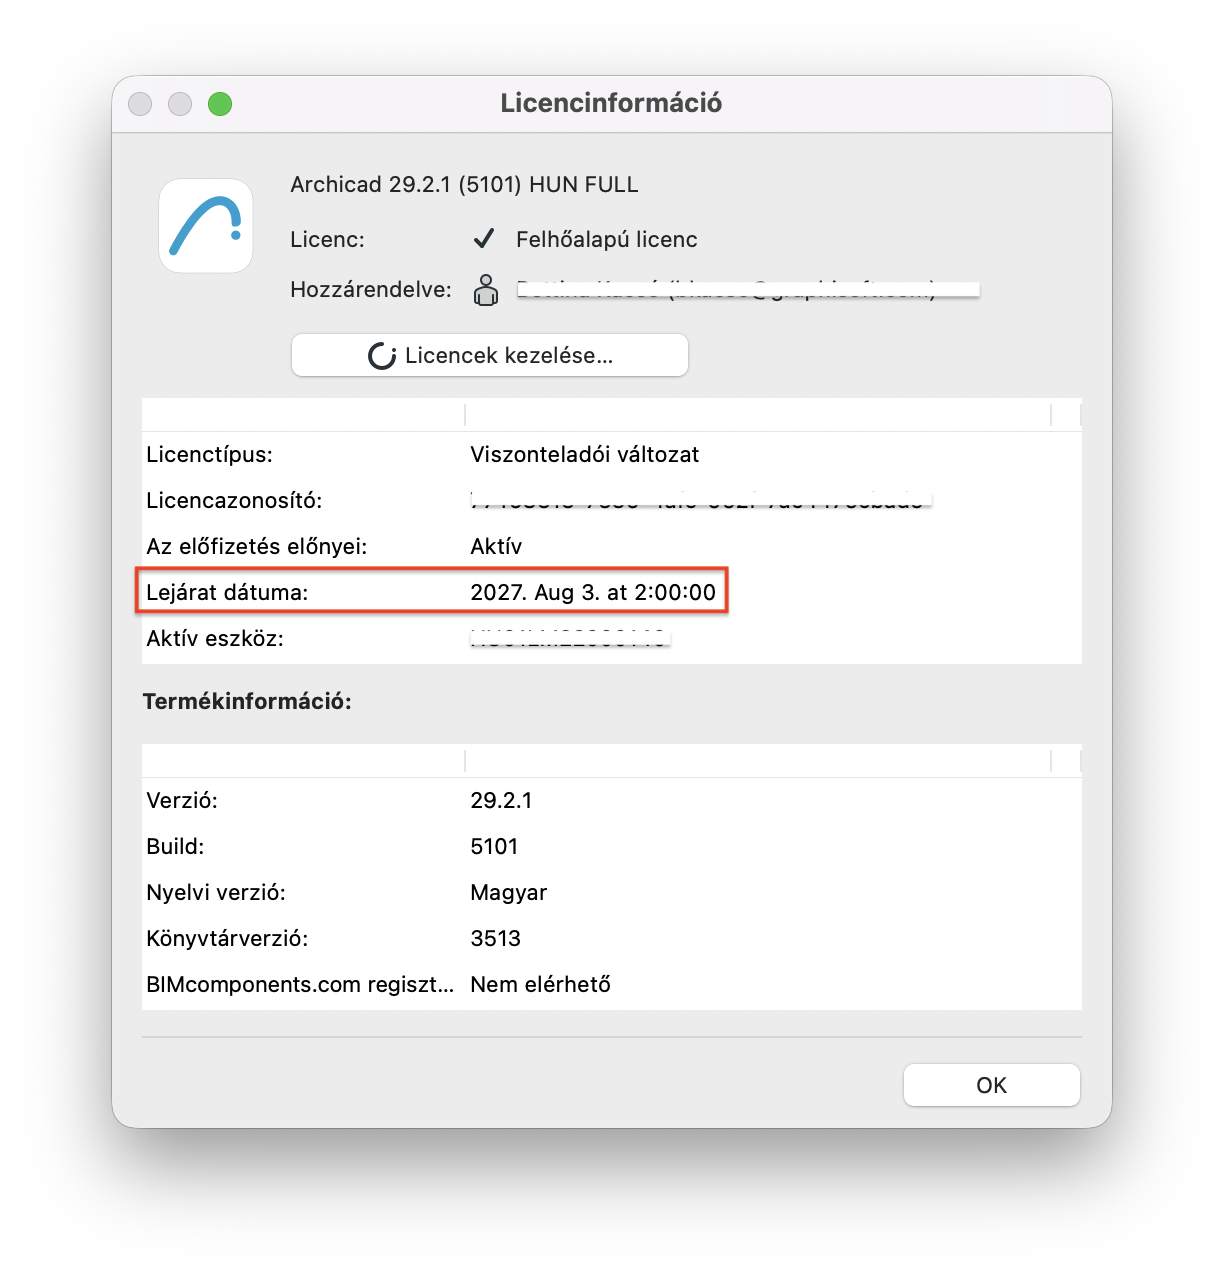Click the checkmark icon next to Felhőalapú licenc
This screenshot has width=1224, height=1276.
[x=484, y=239]
